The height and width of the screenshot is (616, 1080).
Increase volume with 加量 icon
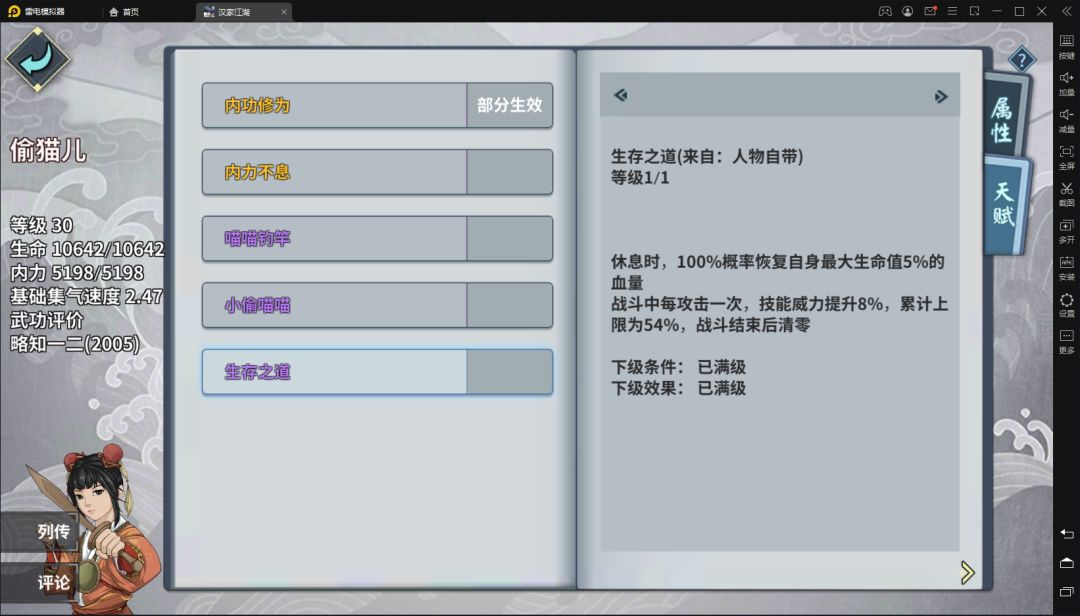1066,83
